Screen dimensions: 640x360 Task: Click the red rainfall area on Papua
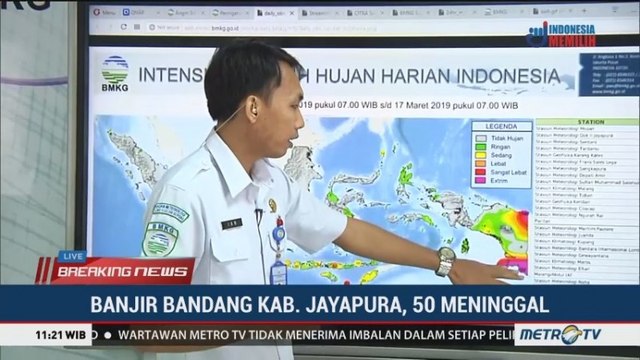[x=522, y=220]
